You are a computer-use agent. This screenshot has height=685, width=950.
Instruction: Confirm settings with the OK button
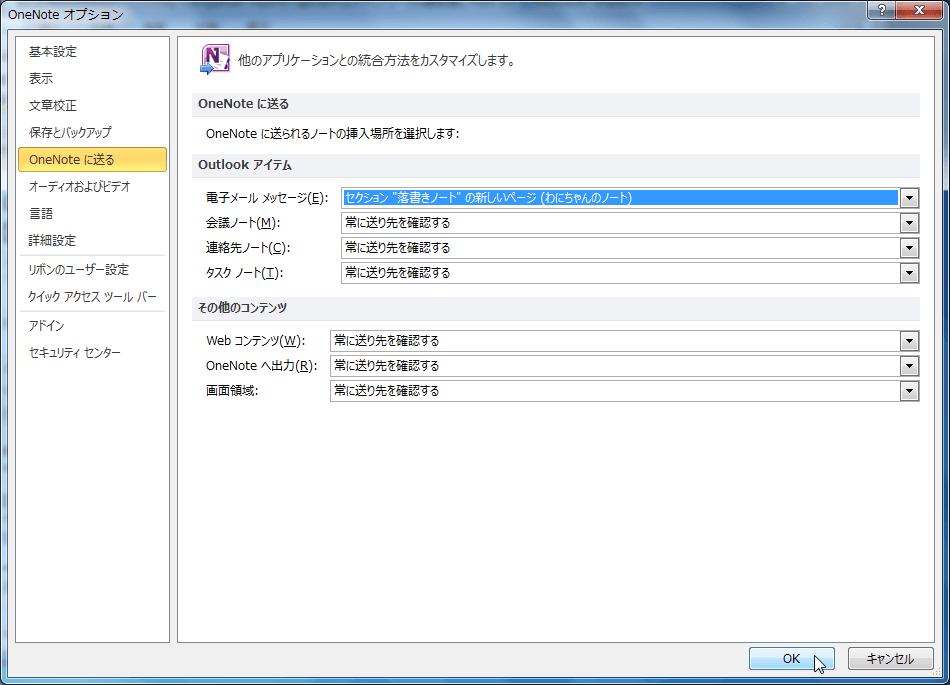791,658
